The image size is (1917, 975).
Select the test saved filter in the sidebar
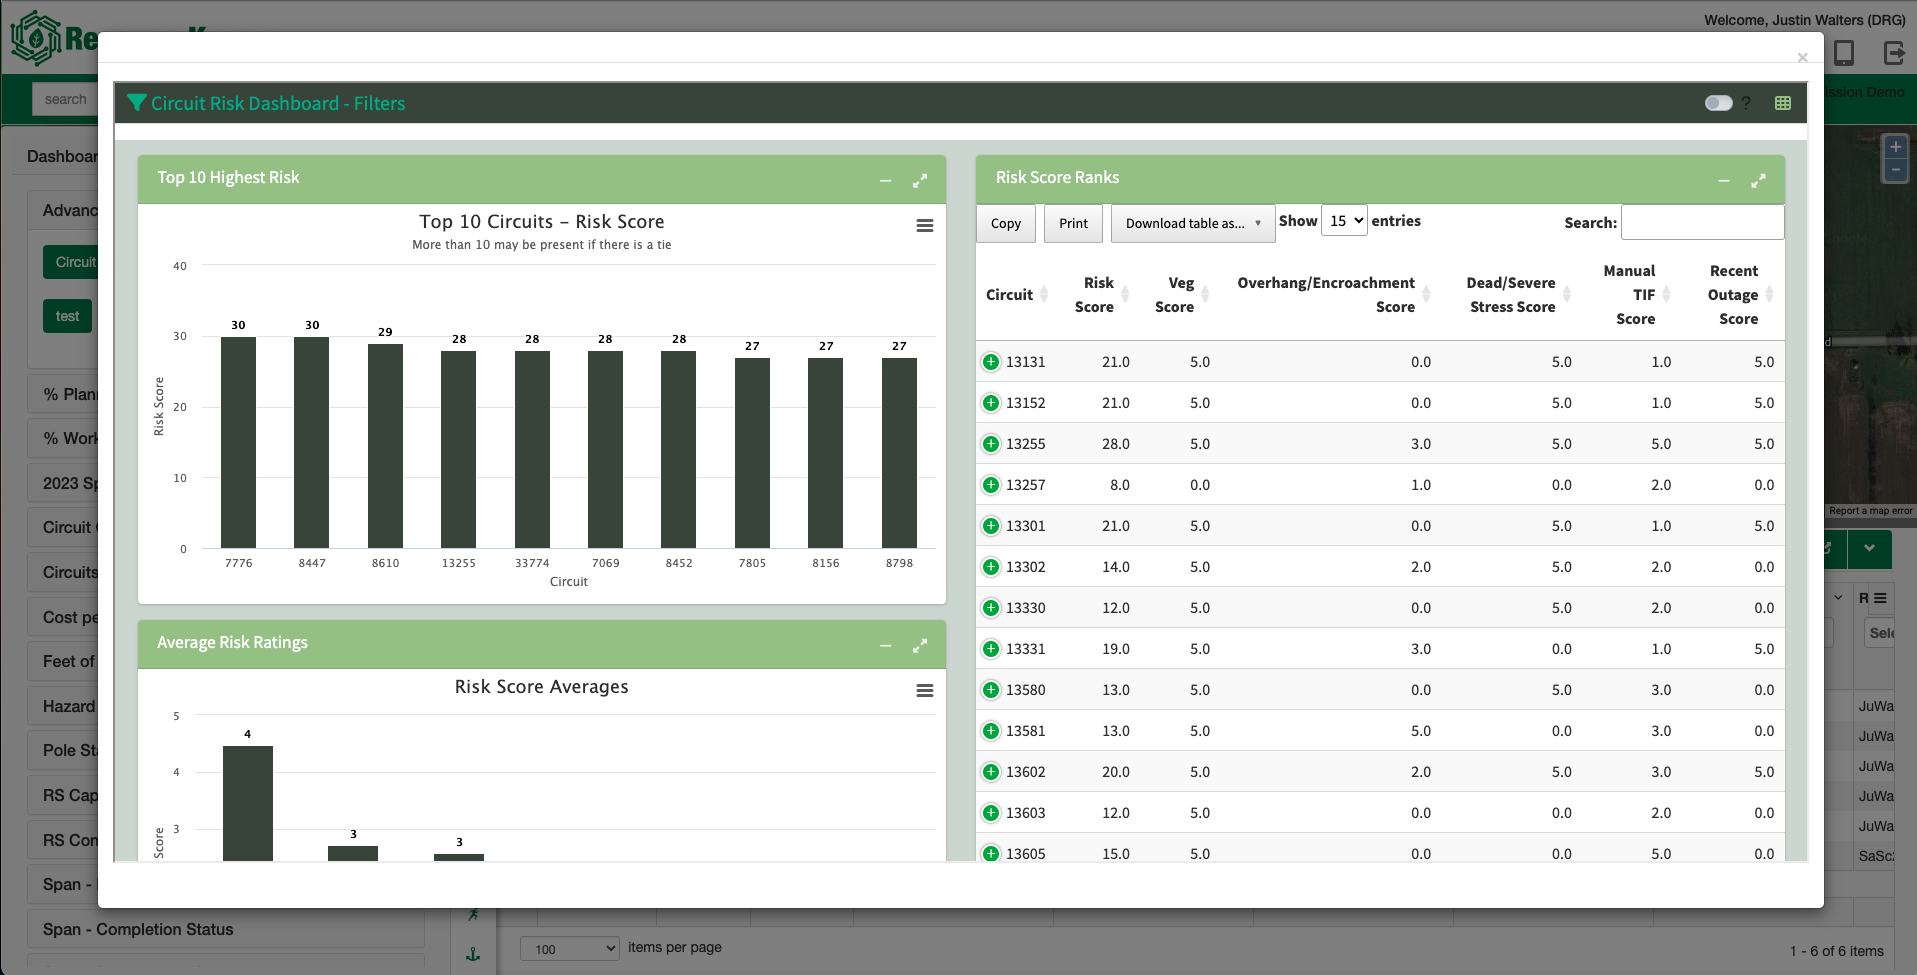tap(66, 315)
